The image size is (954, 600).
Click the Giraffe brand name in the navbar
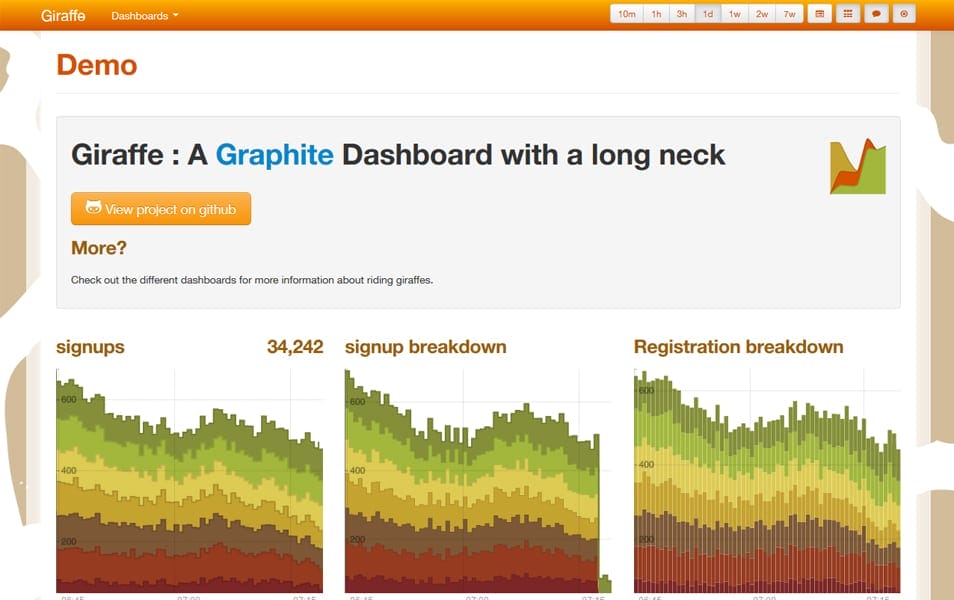click(x=62, y=15)
